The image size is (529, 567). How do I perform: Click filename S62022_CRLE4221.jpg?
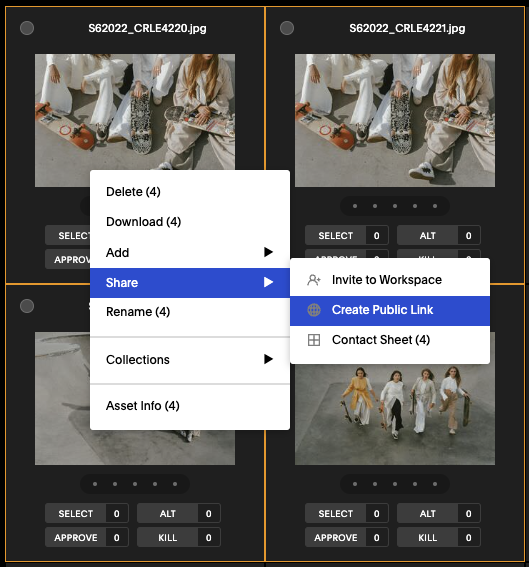[x=407, y=28]
